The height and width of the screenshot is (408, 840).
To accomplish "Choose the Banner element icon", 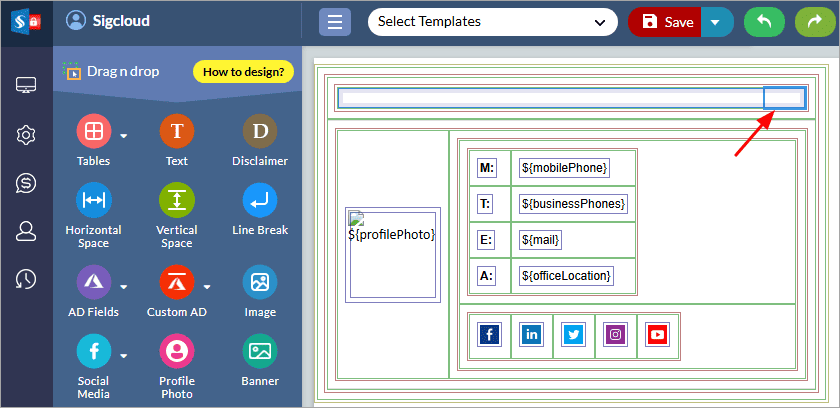I will pos(260,351).
